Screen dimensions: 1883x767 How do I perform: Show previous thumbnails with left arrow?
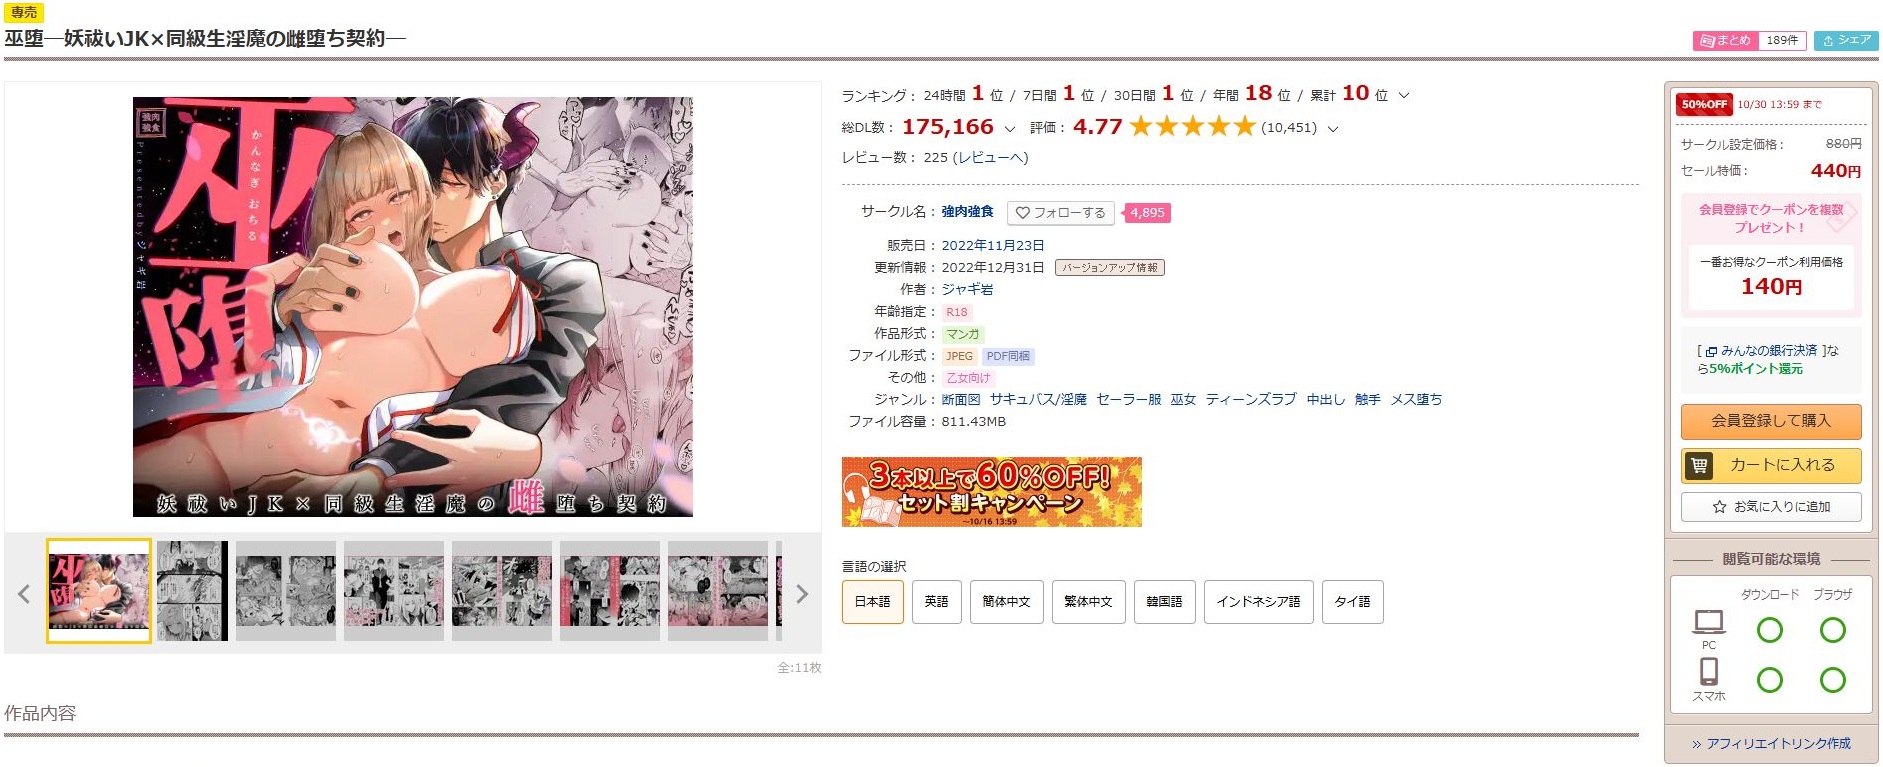24,594
